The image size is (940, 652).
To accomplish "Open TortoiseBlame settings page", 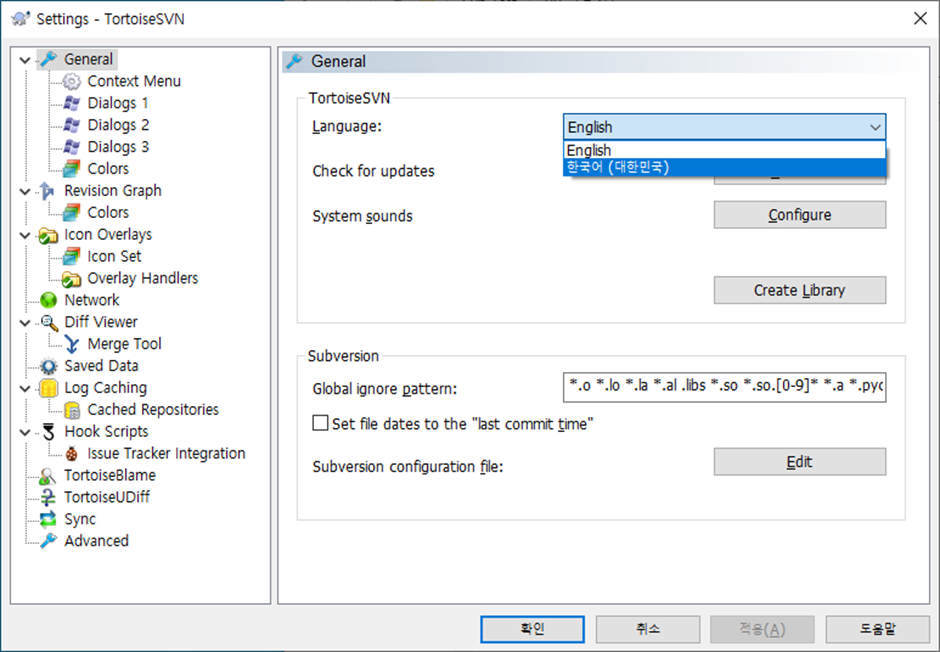I will (110, 476).
